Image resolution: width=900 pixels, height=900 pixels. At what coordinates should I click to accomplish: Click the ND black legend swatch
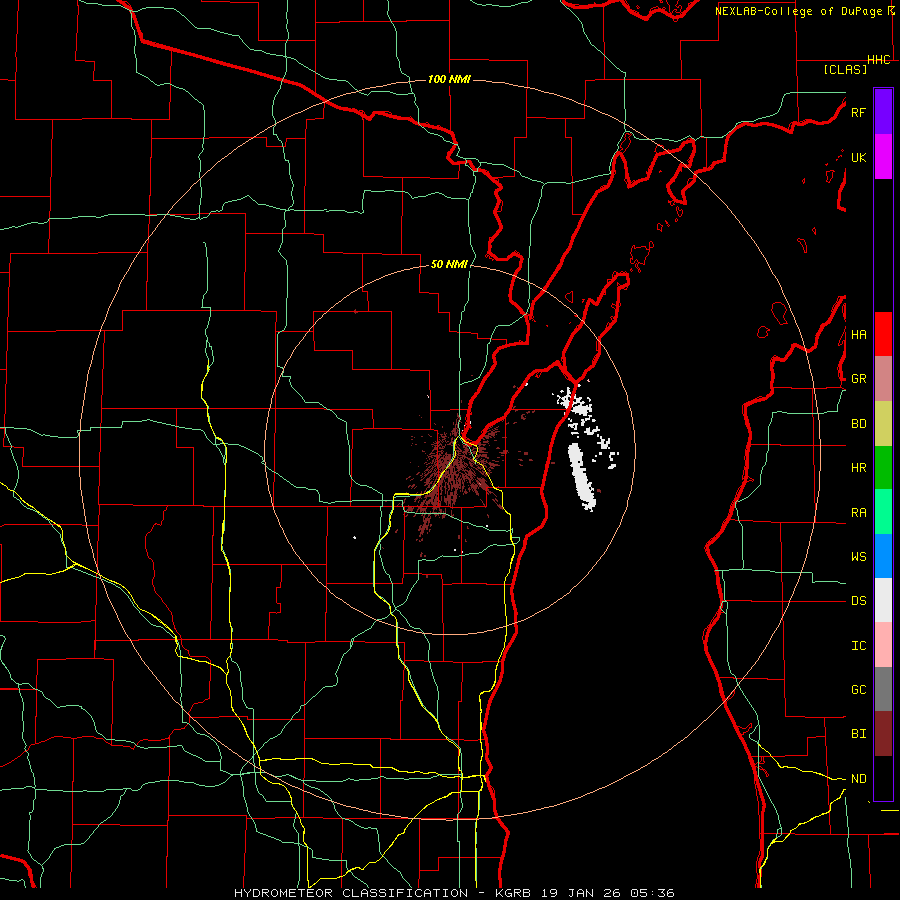[883, 778]
